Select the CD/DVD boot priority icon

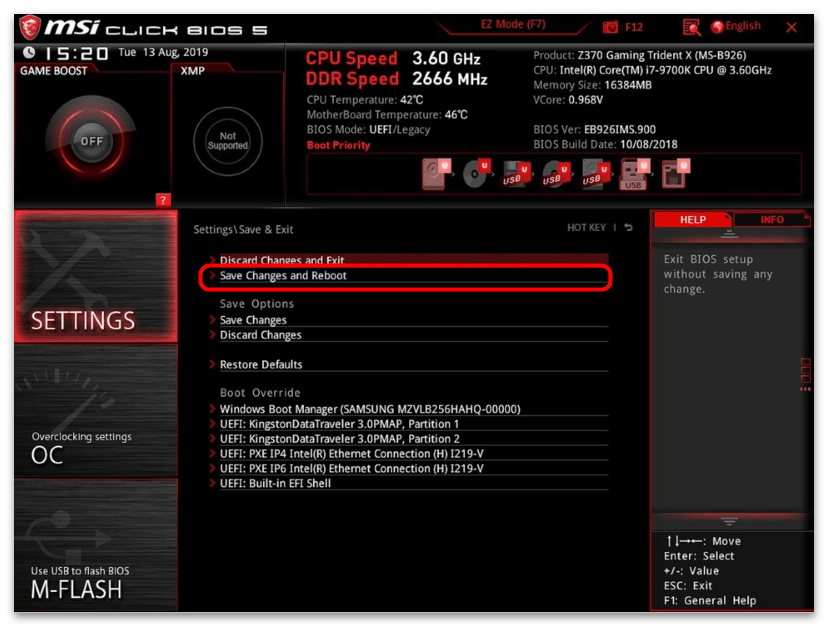click(x=476, y=173)
